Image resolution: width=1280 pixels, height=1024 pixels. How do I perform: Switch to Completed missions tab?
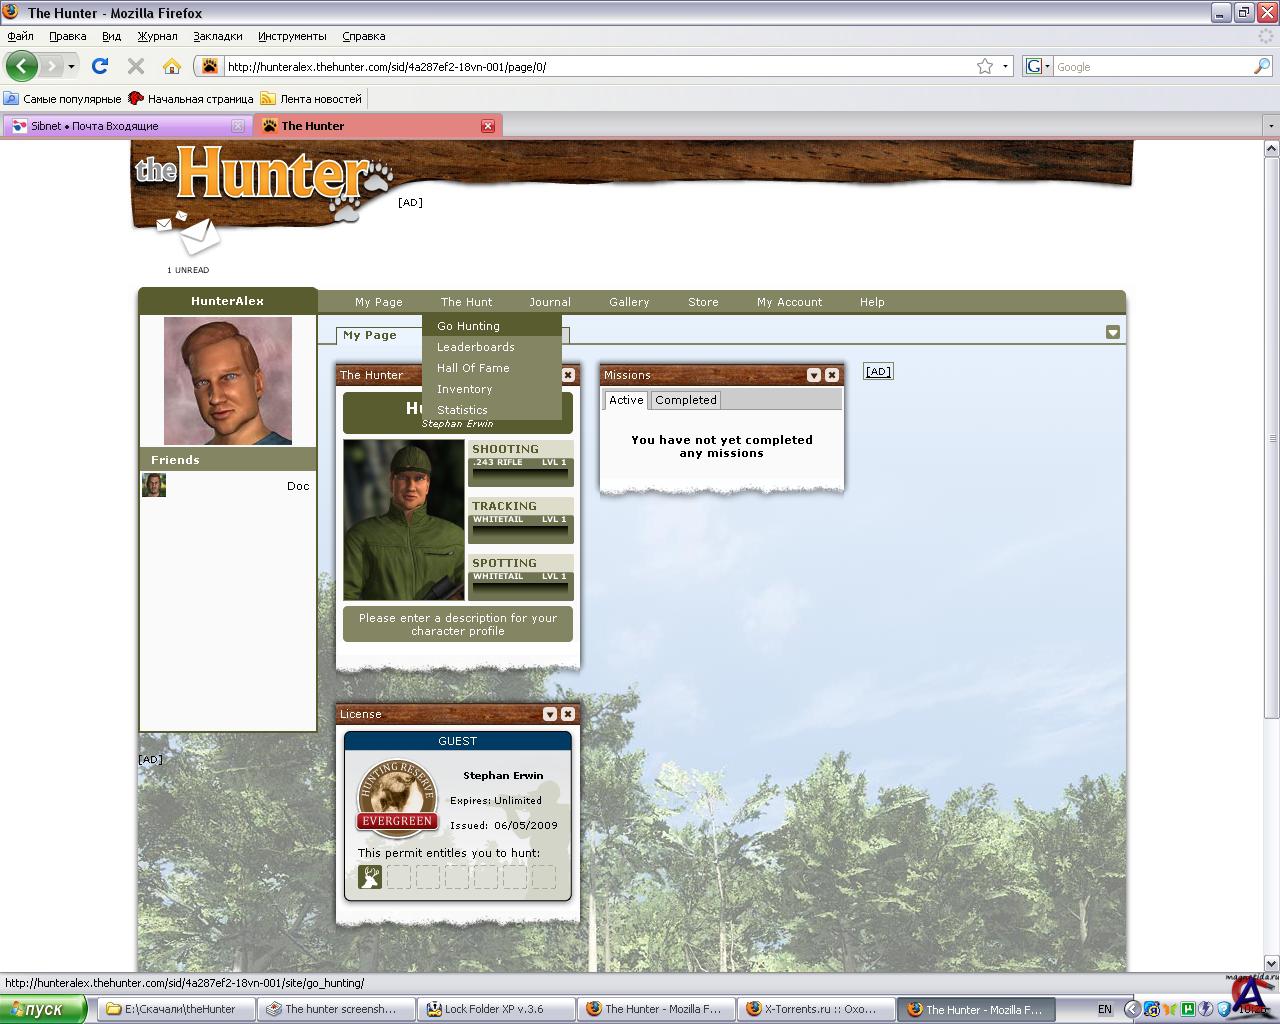pos(686,400)
